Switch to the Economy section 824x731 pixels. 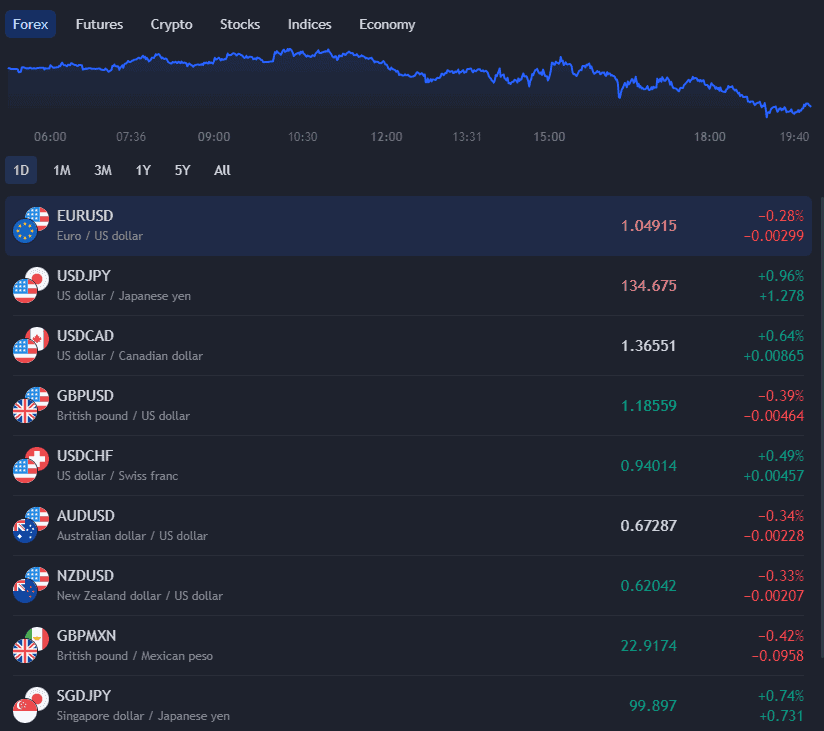coord(387,24)
